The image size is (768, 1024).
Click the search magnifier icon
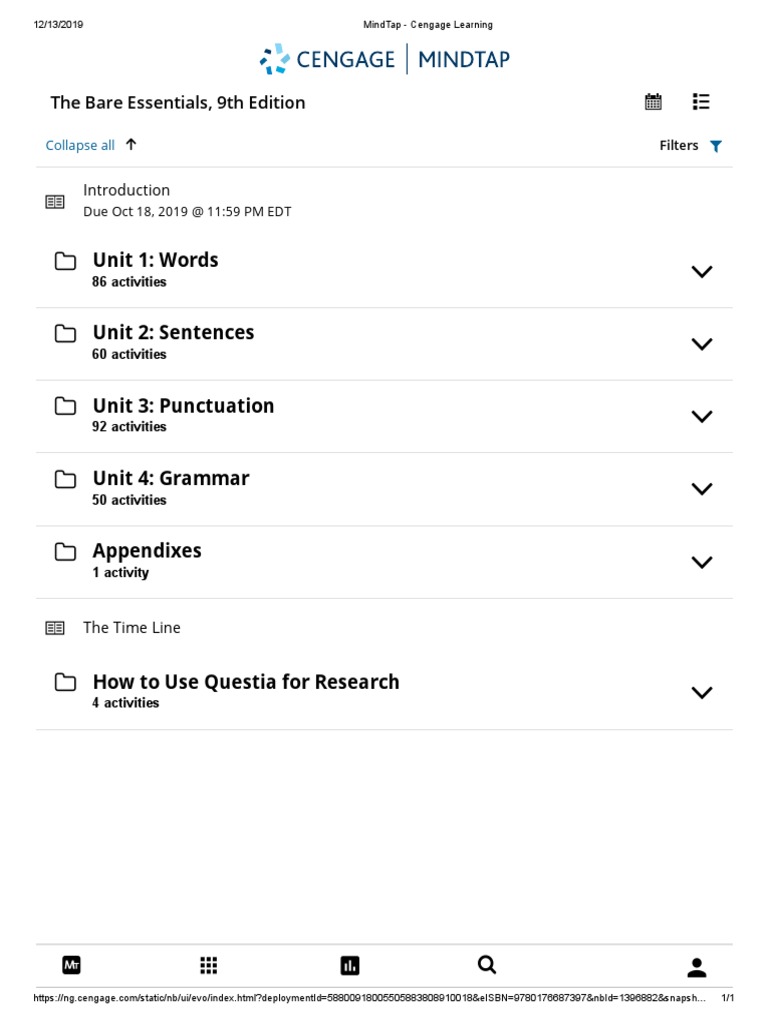click(x=487, y=964)
